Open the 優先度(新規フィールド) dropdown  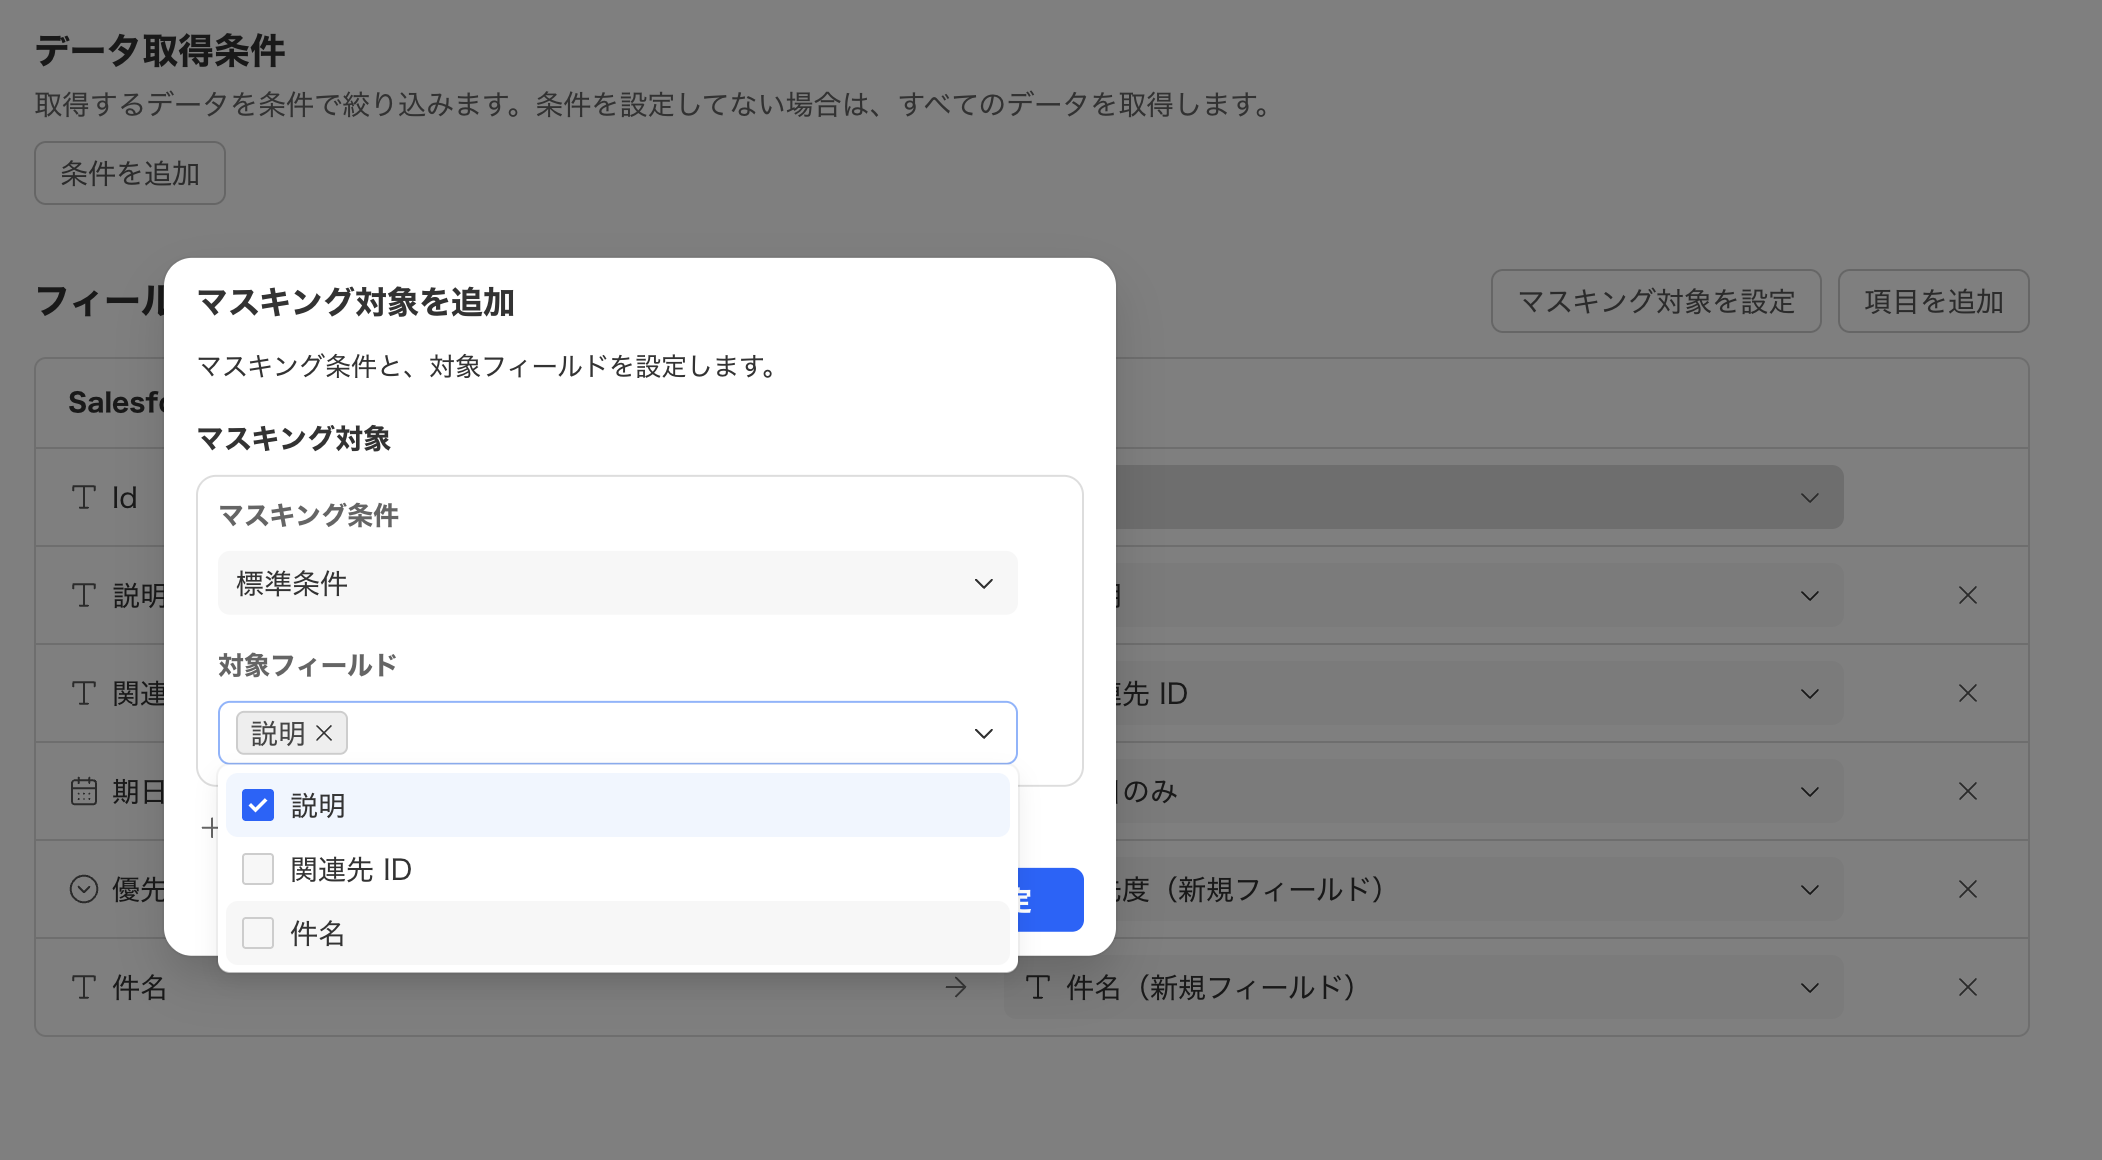tap(1808, 889)
